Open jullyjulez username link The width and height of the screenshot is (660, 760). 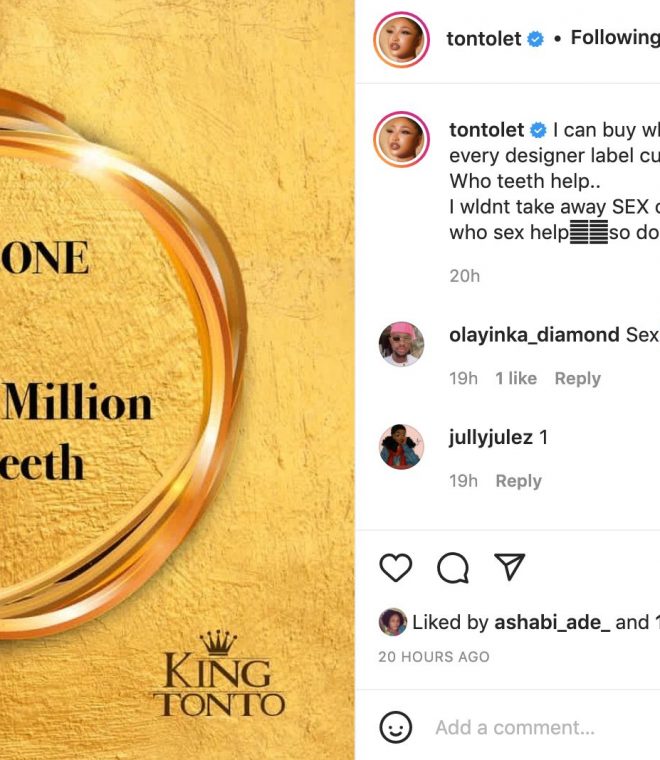pos(491,437)
